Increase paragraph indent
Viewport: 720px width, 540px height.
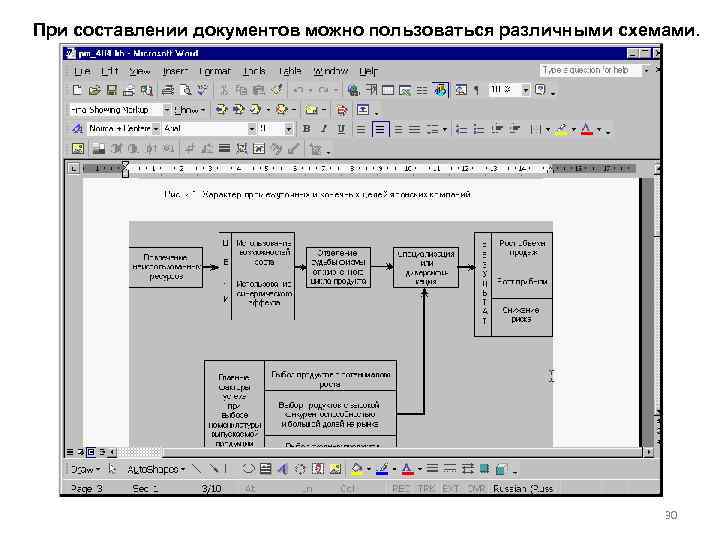(514, 129)
